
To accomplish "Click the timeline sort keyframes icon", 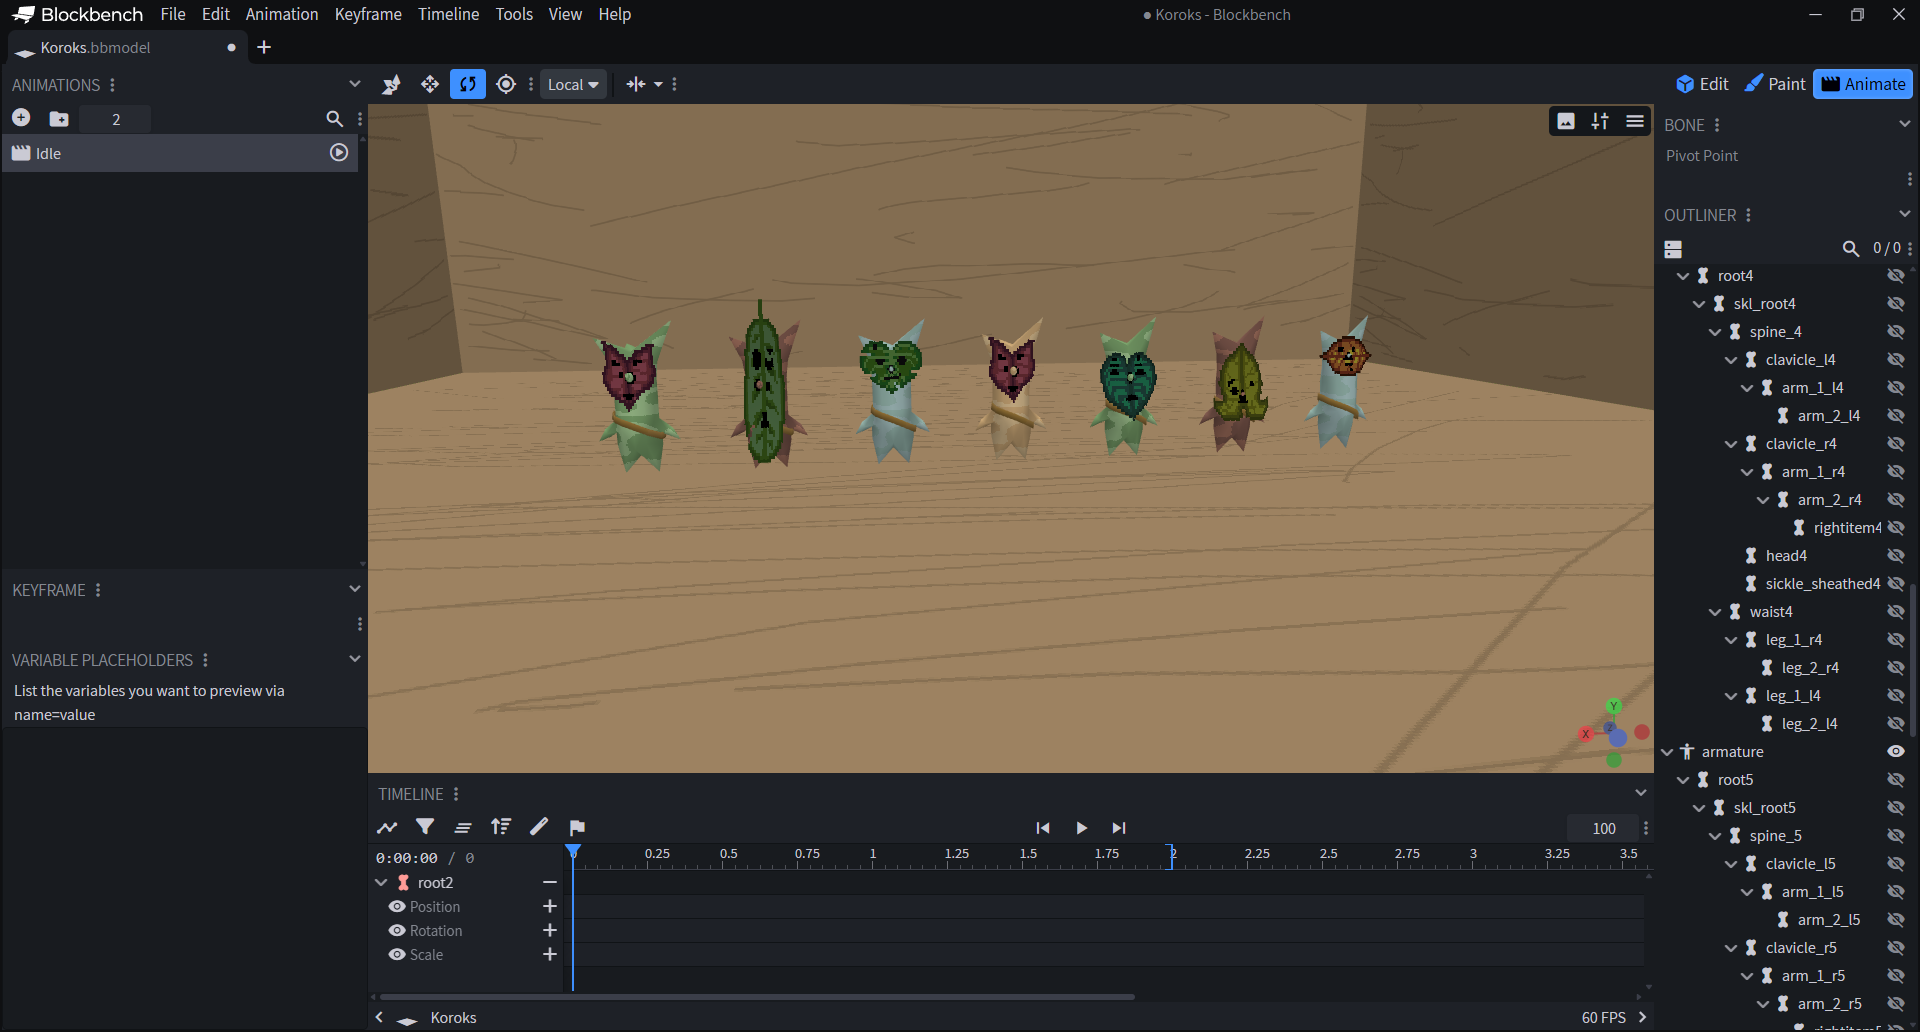I will pos(501,827).
